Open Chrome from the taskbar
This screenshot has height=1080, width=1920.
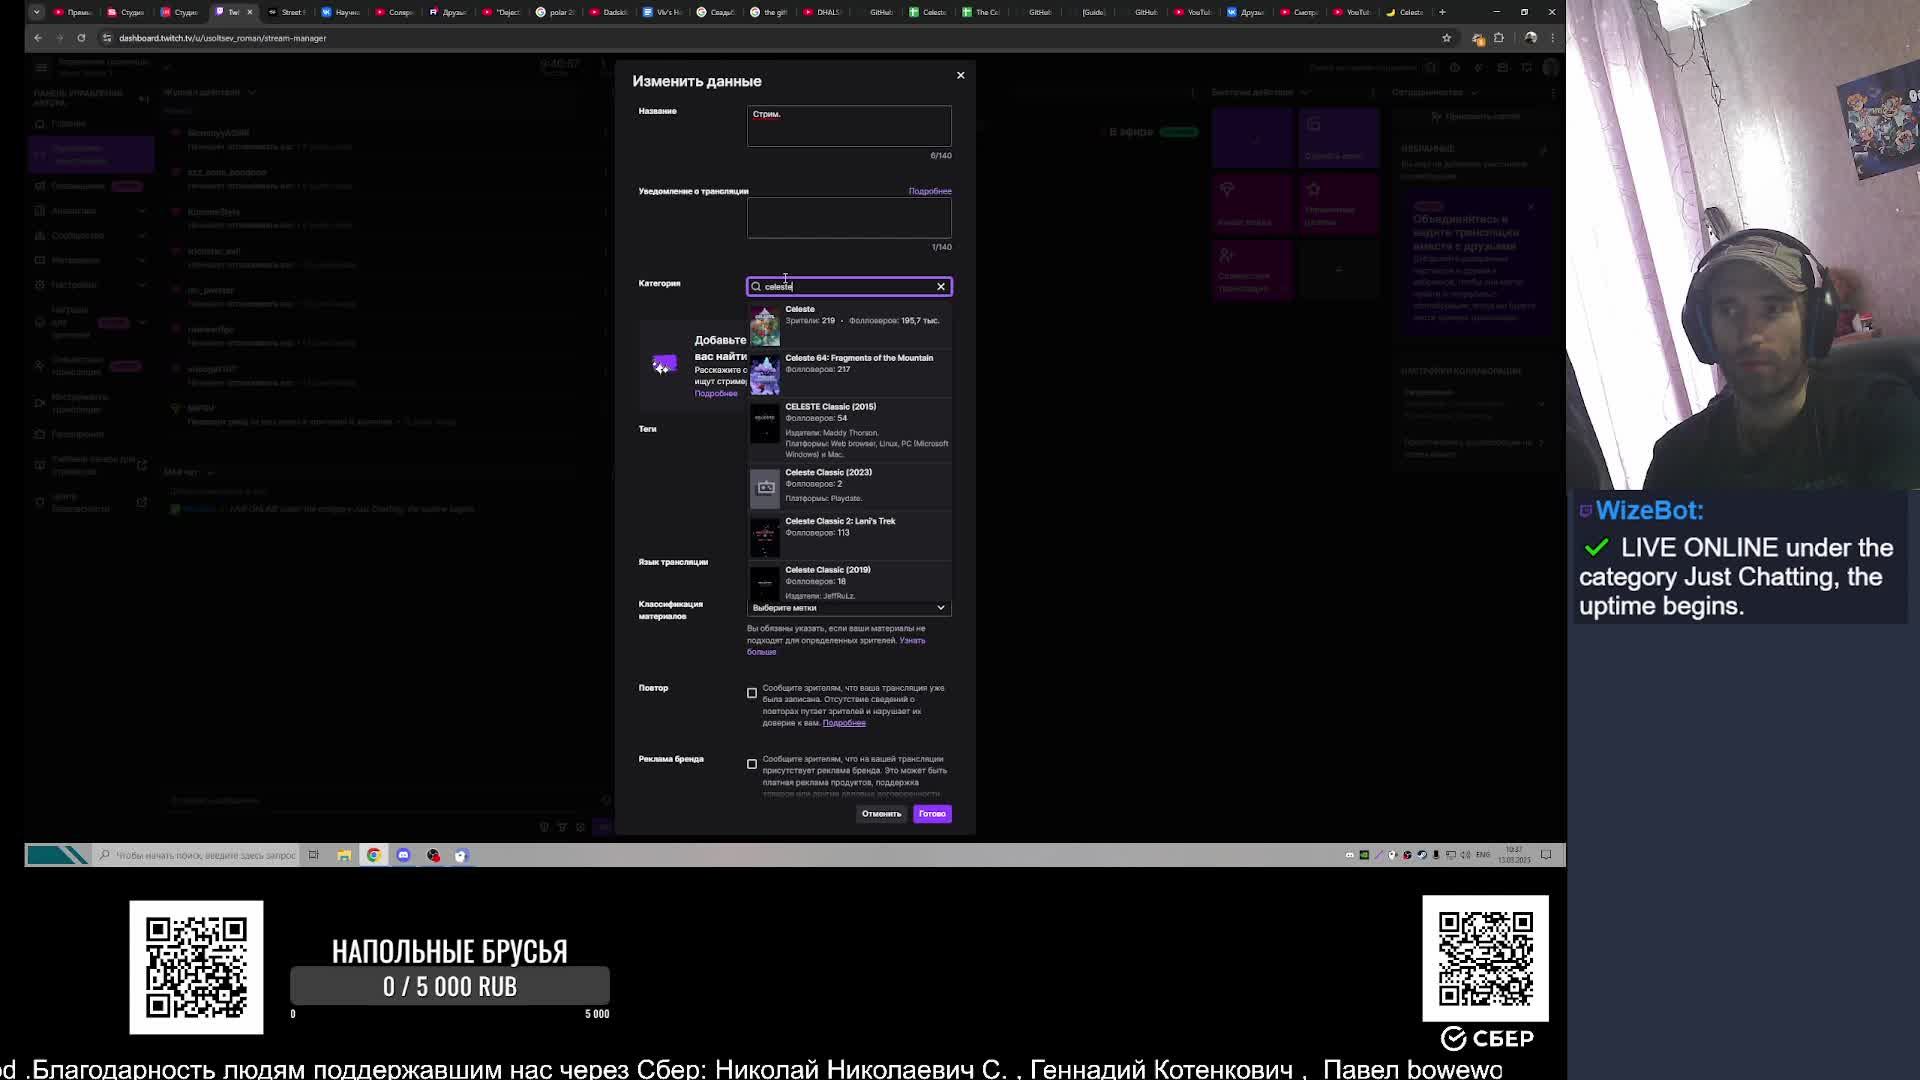373,855
